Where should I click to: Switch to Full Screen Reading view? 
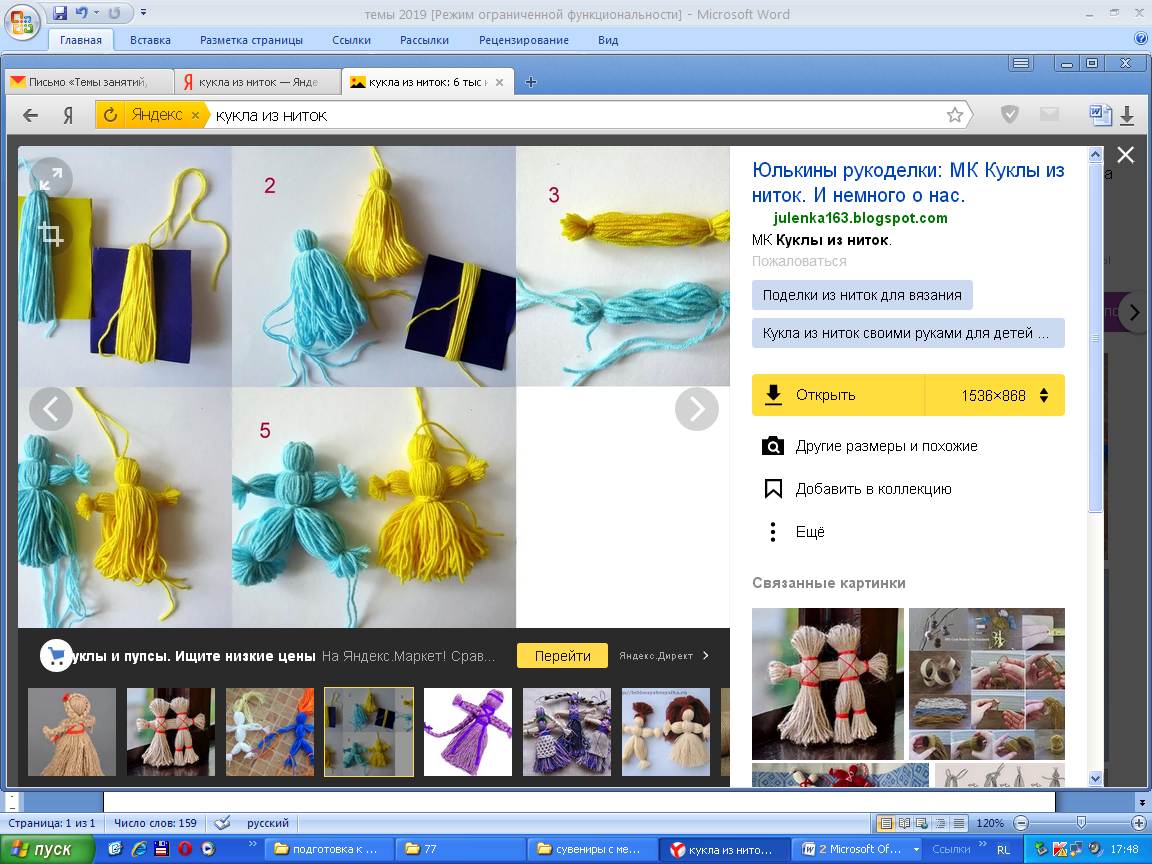(904, 824)
